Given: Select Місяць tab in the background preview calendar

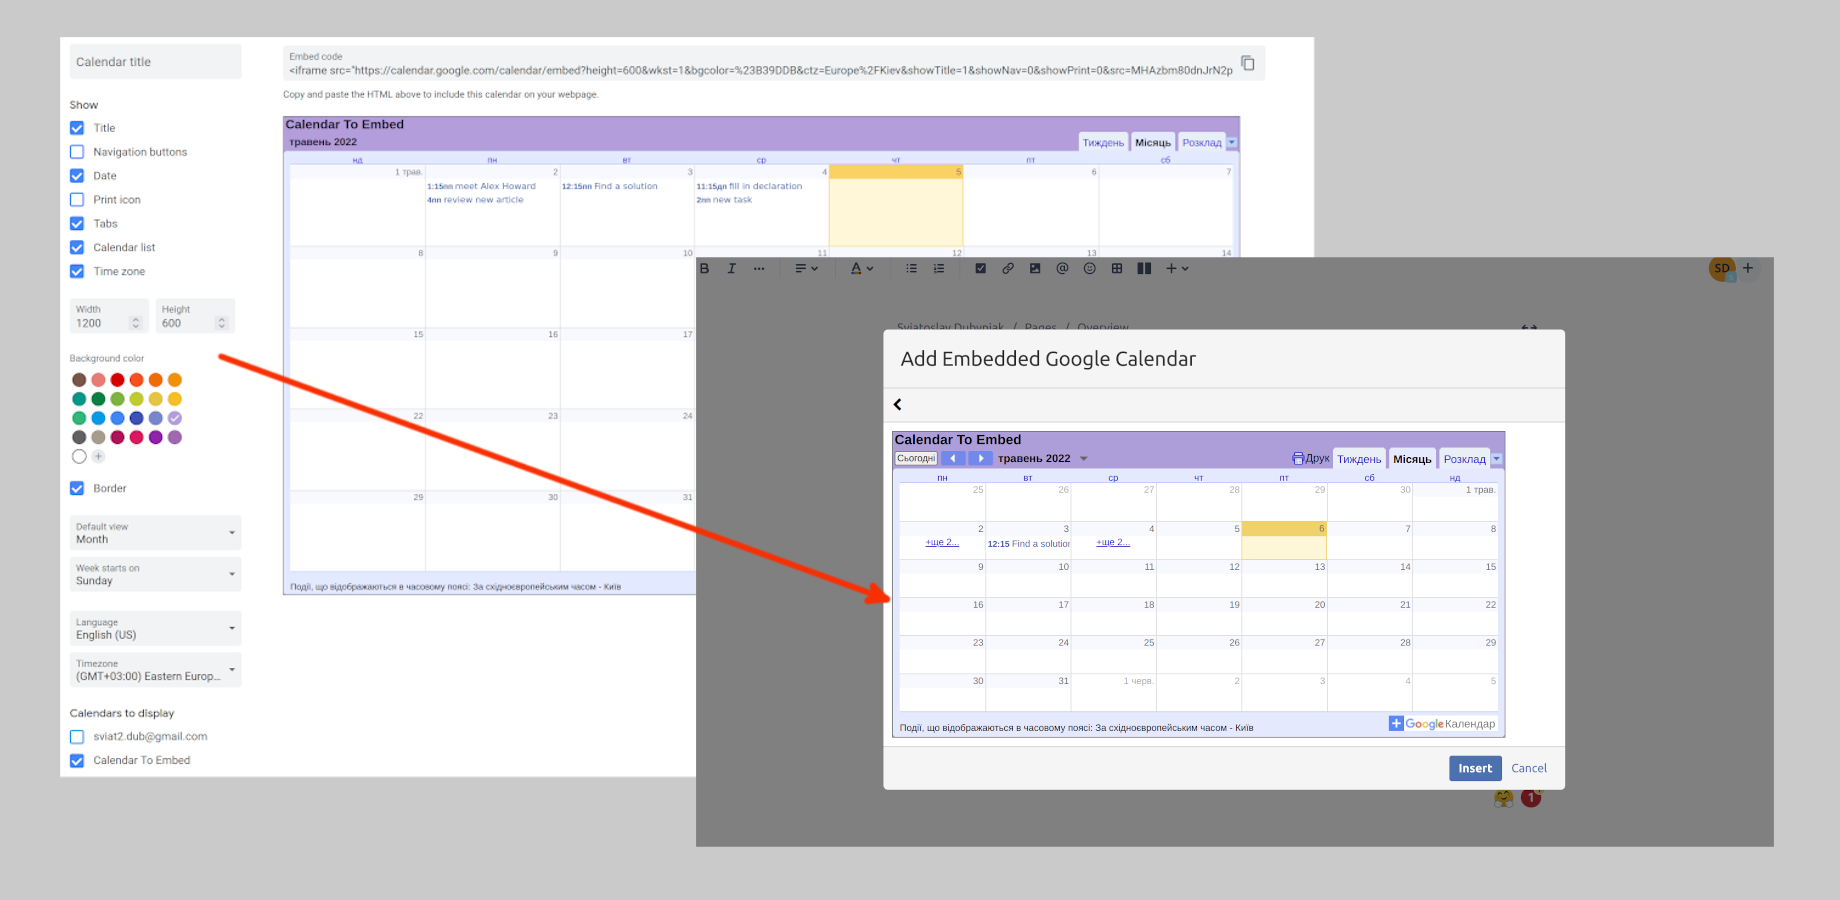Looking at the screenshot, I should pyautogui.click(x=1153, y=143).
